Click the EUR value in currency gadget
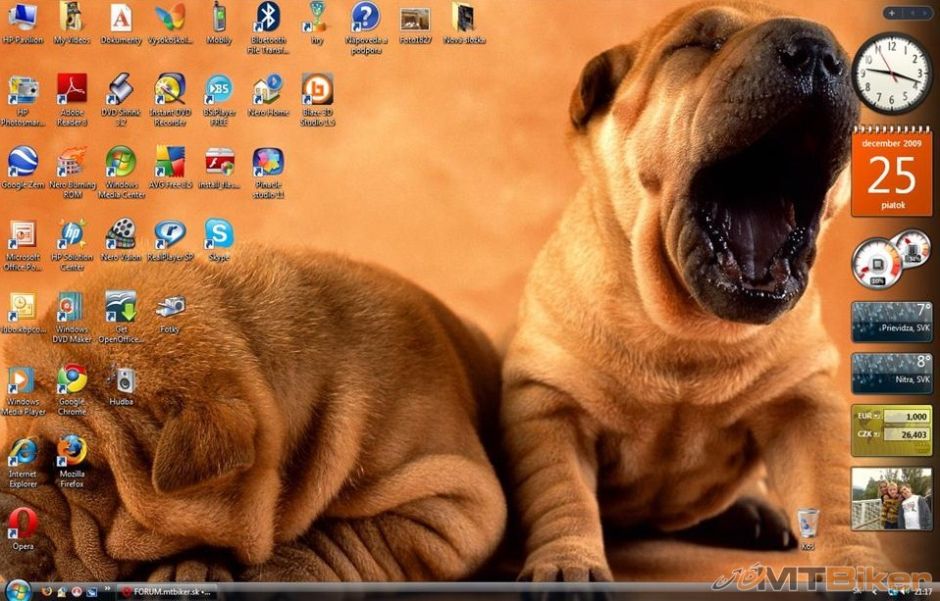This screenshot has width=940, height=601. coord(910,415)
